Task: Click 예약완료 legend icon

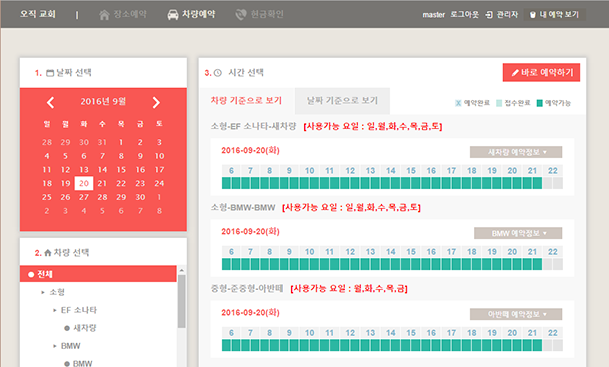Action: [x=458, y=103]
